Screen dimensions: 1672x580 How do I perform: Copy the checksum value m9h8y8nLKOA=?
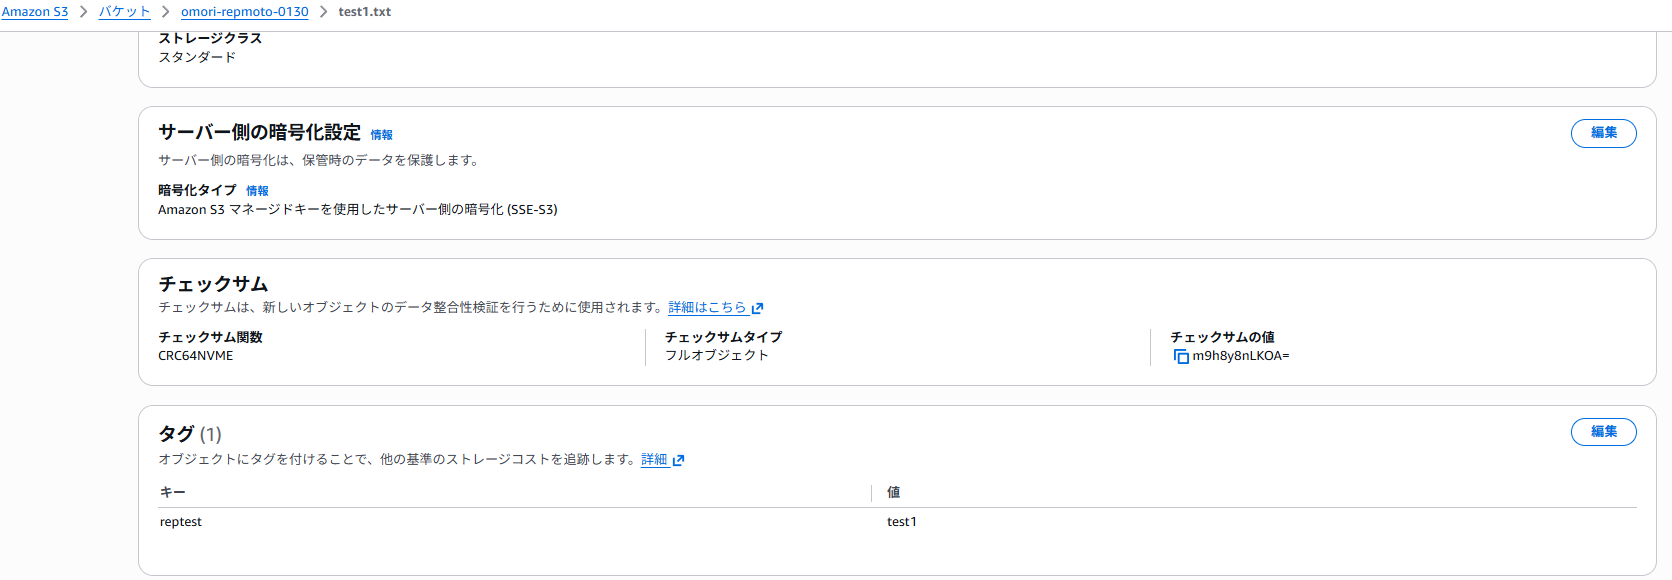1181,355
